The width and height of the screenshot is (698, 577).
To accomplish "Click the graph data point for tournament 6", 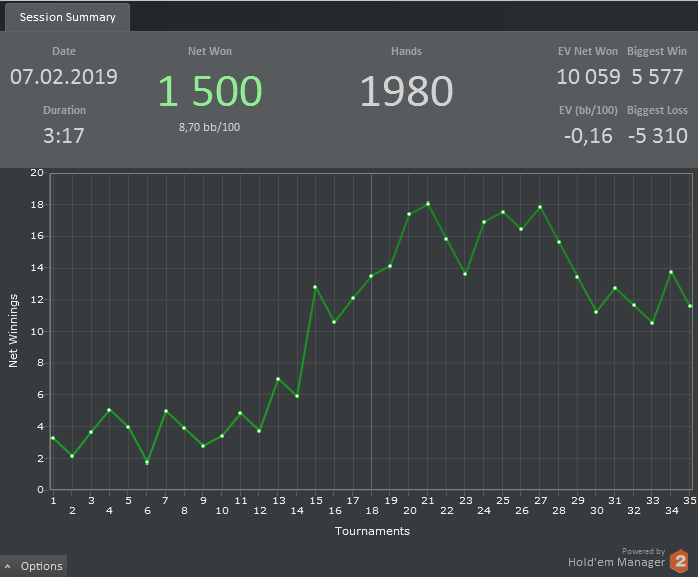I will (x=147, y=462).
